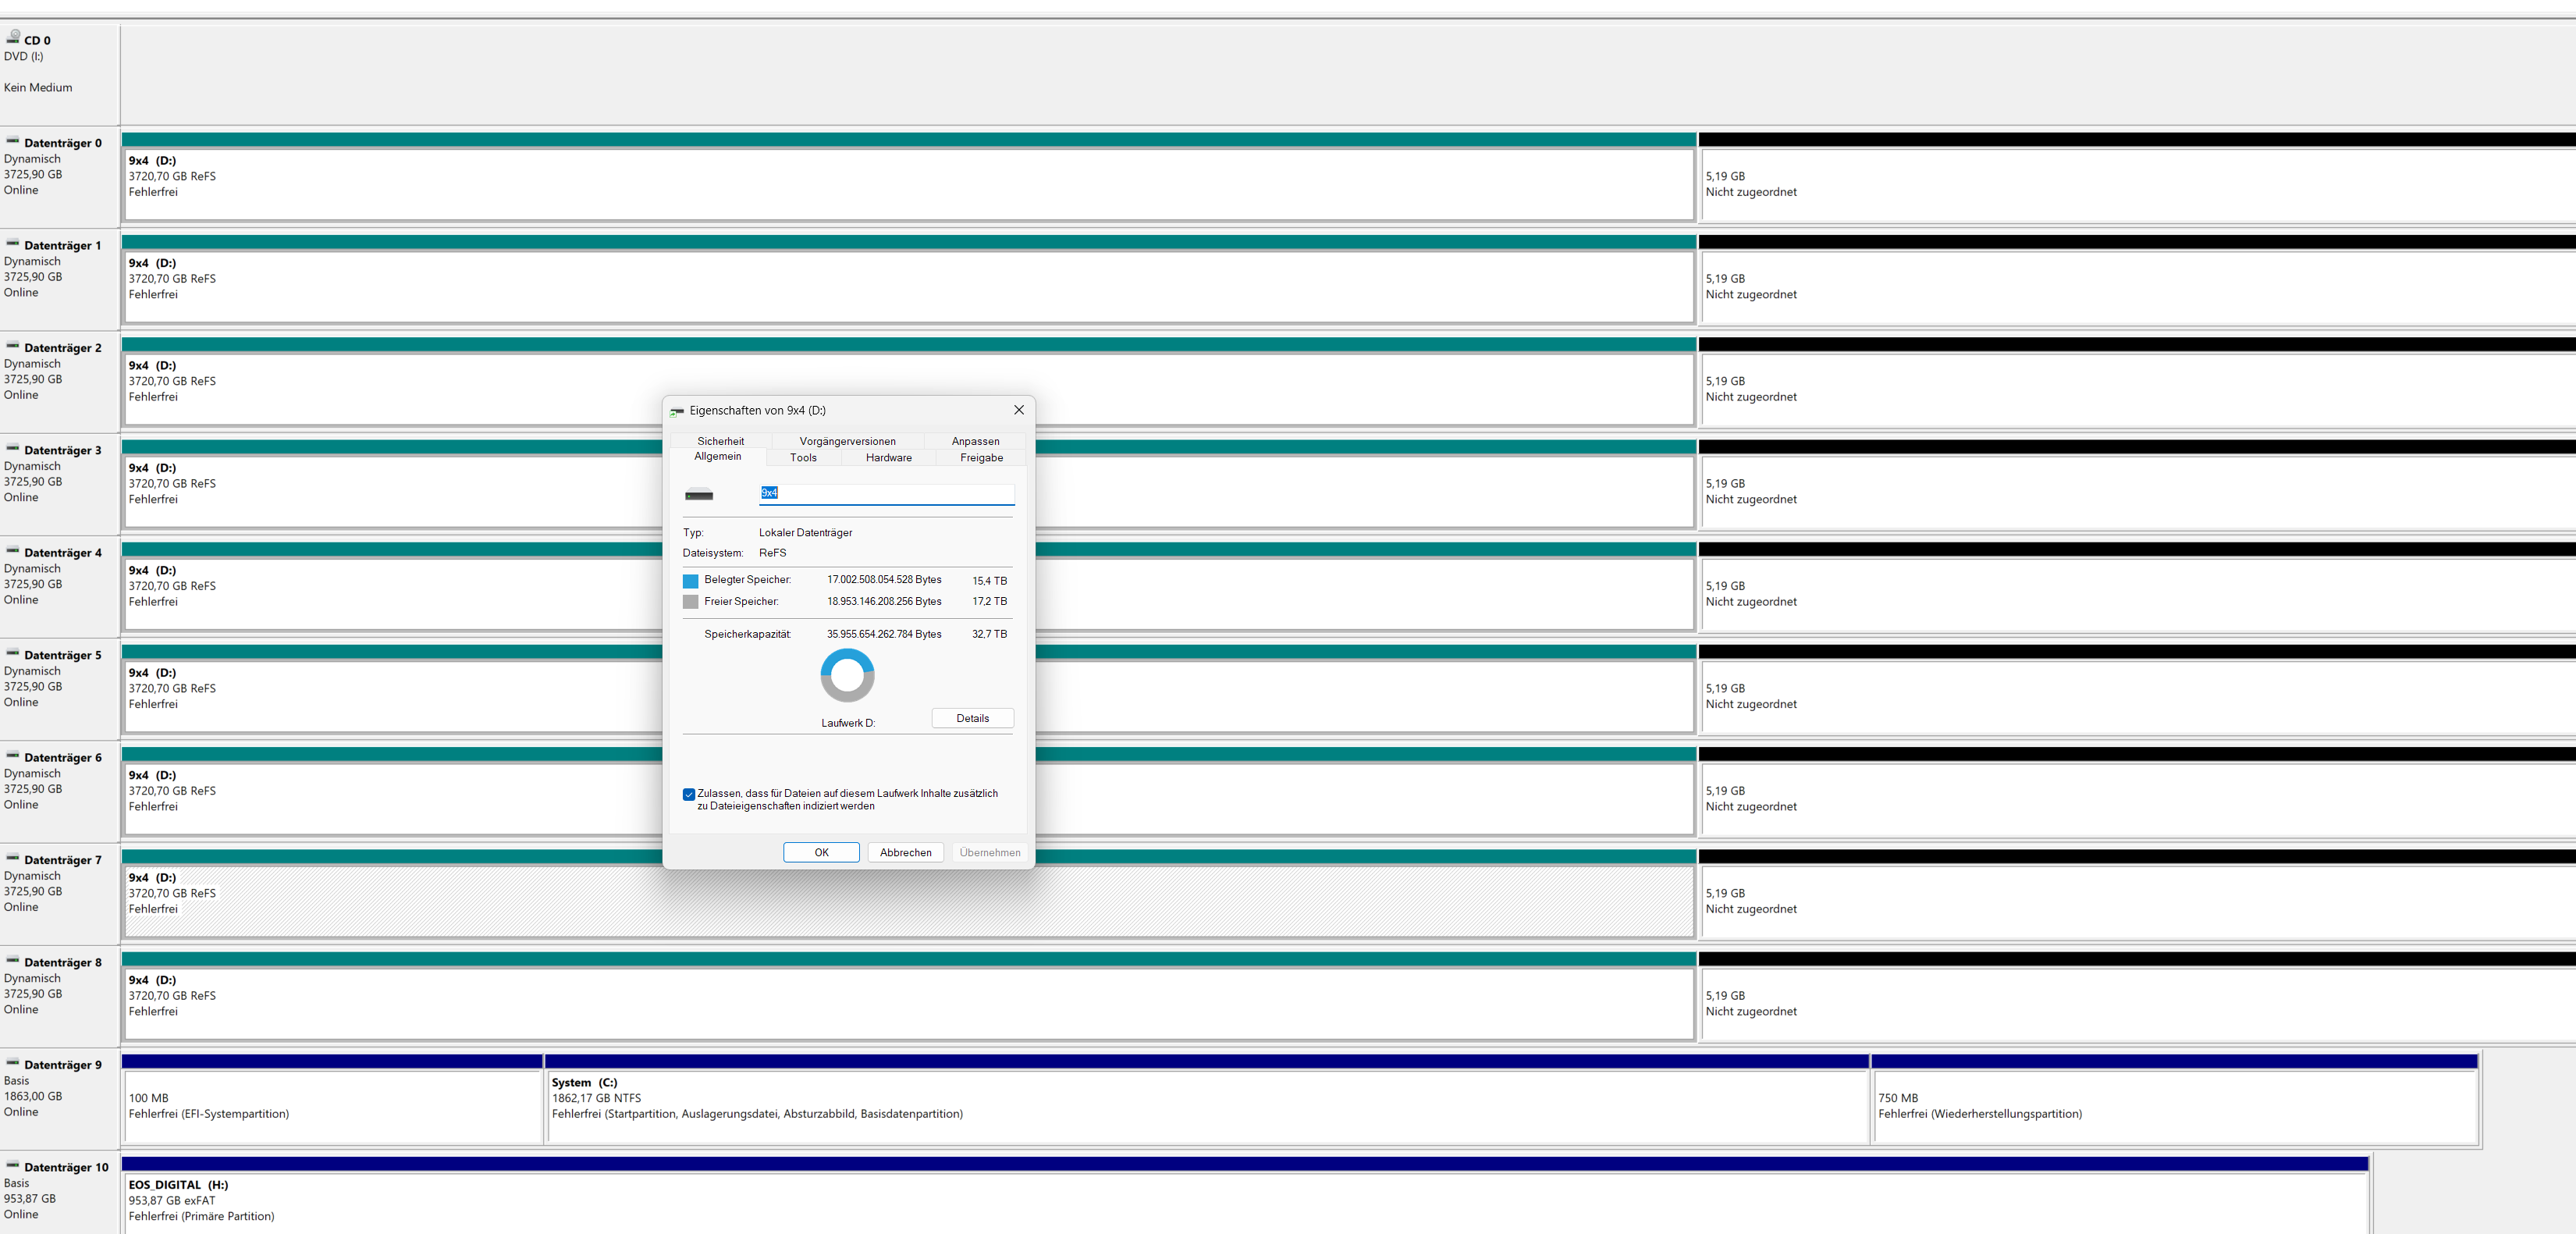This screenshot has height=1234, width=2576.
Task: Switch to the Sicherheit tab
Action: [x=720, y=441]
